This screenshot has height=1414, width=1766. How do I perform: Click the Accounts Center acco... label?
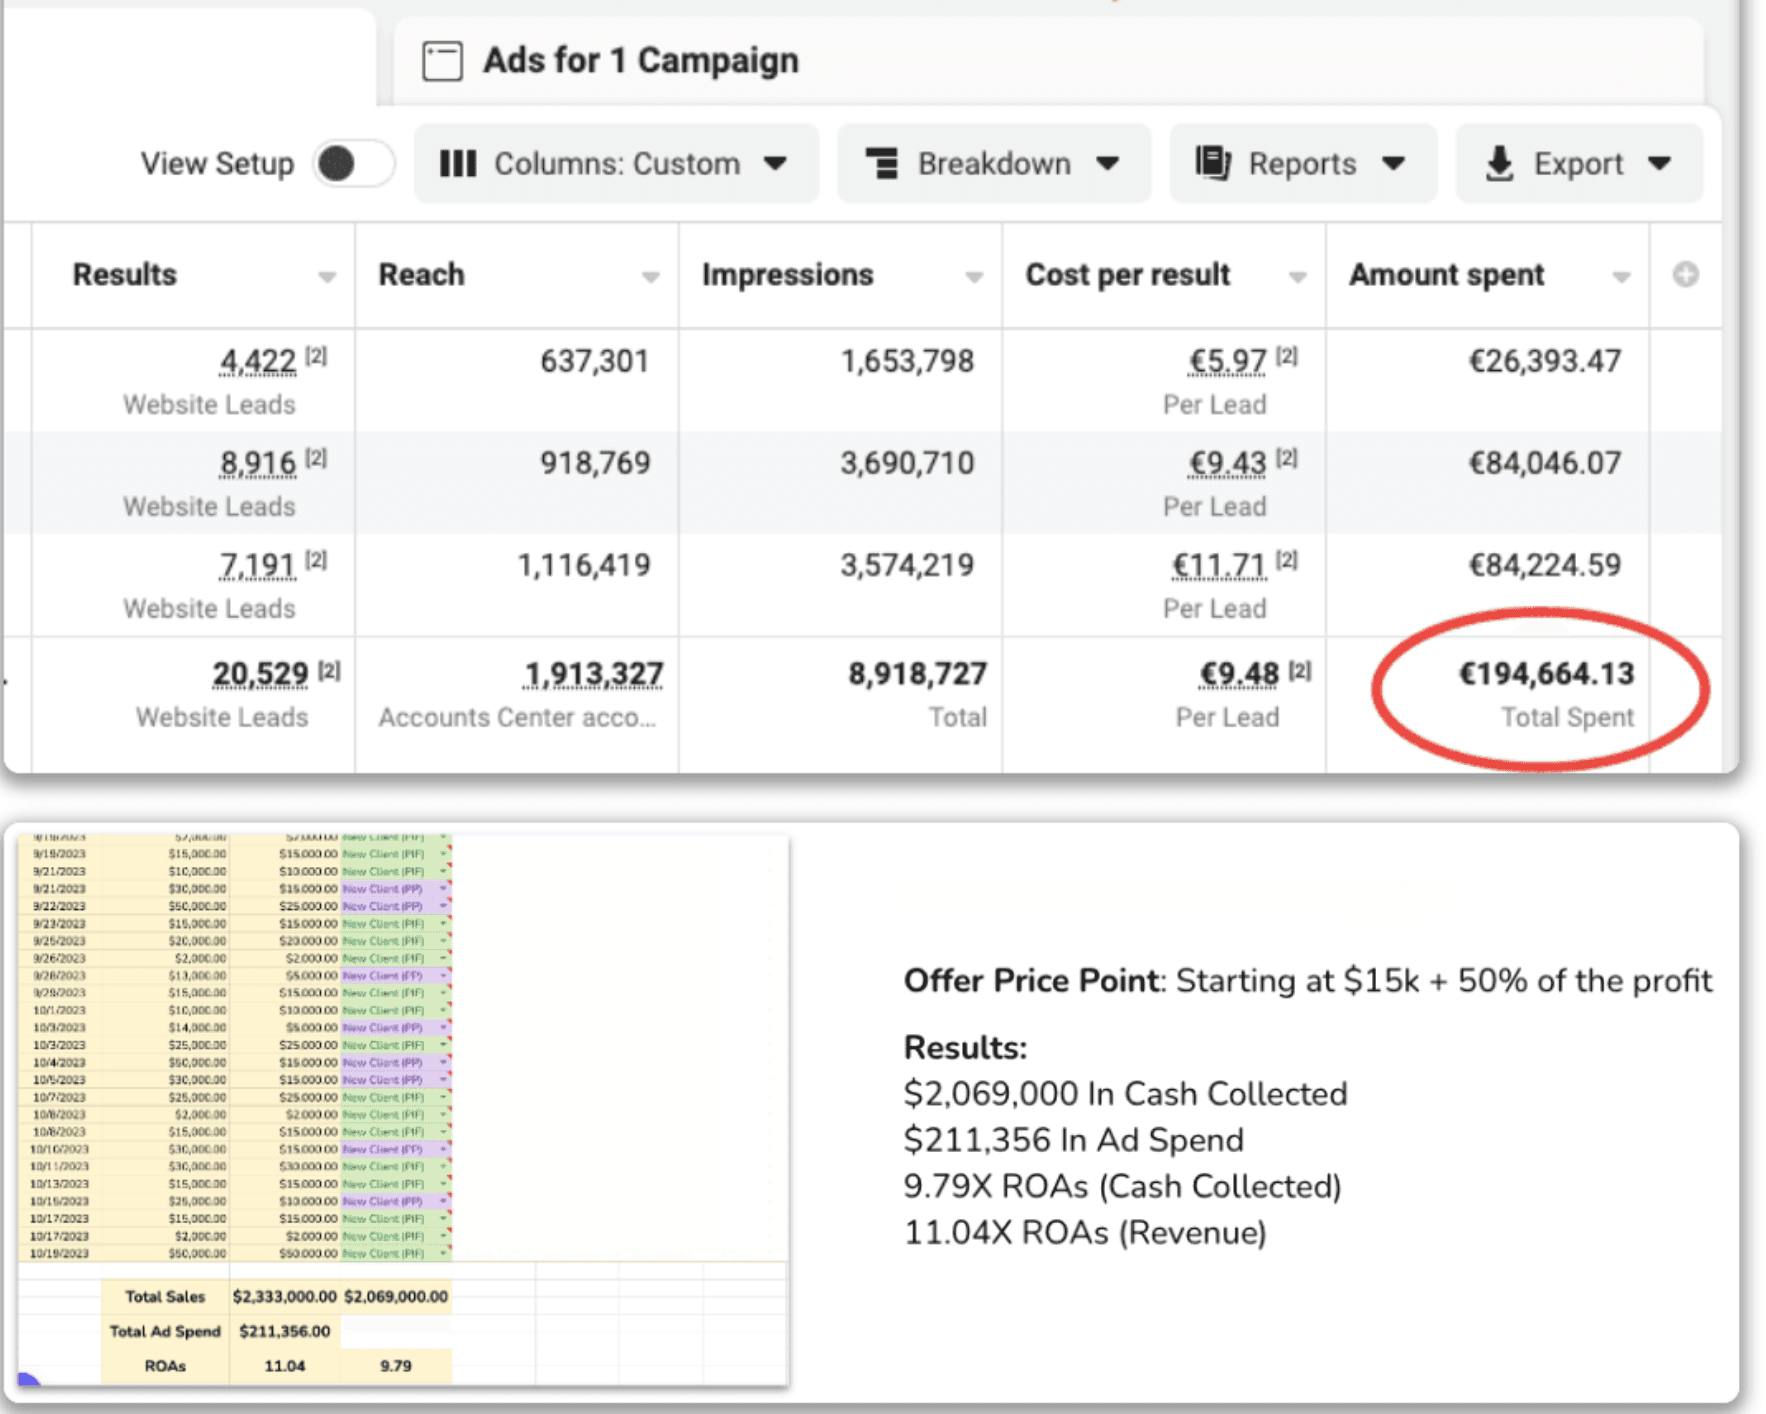point(517,718)
